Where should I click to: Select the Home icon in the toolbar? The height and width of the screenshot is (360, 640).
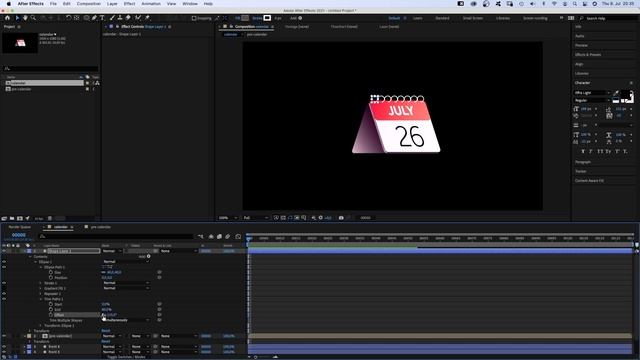click(7, 18)
